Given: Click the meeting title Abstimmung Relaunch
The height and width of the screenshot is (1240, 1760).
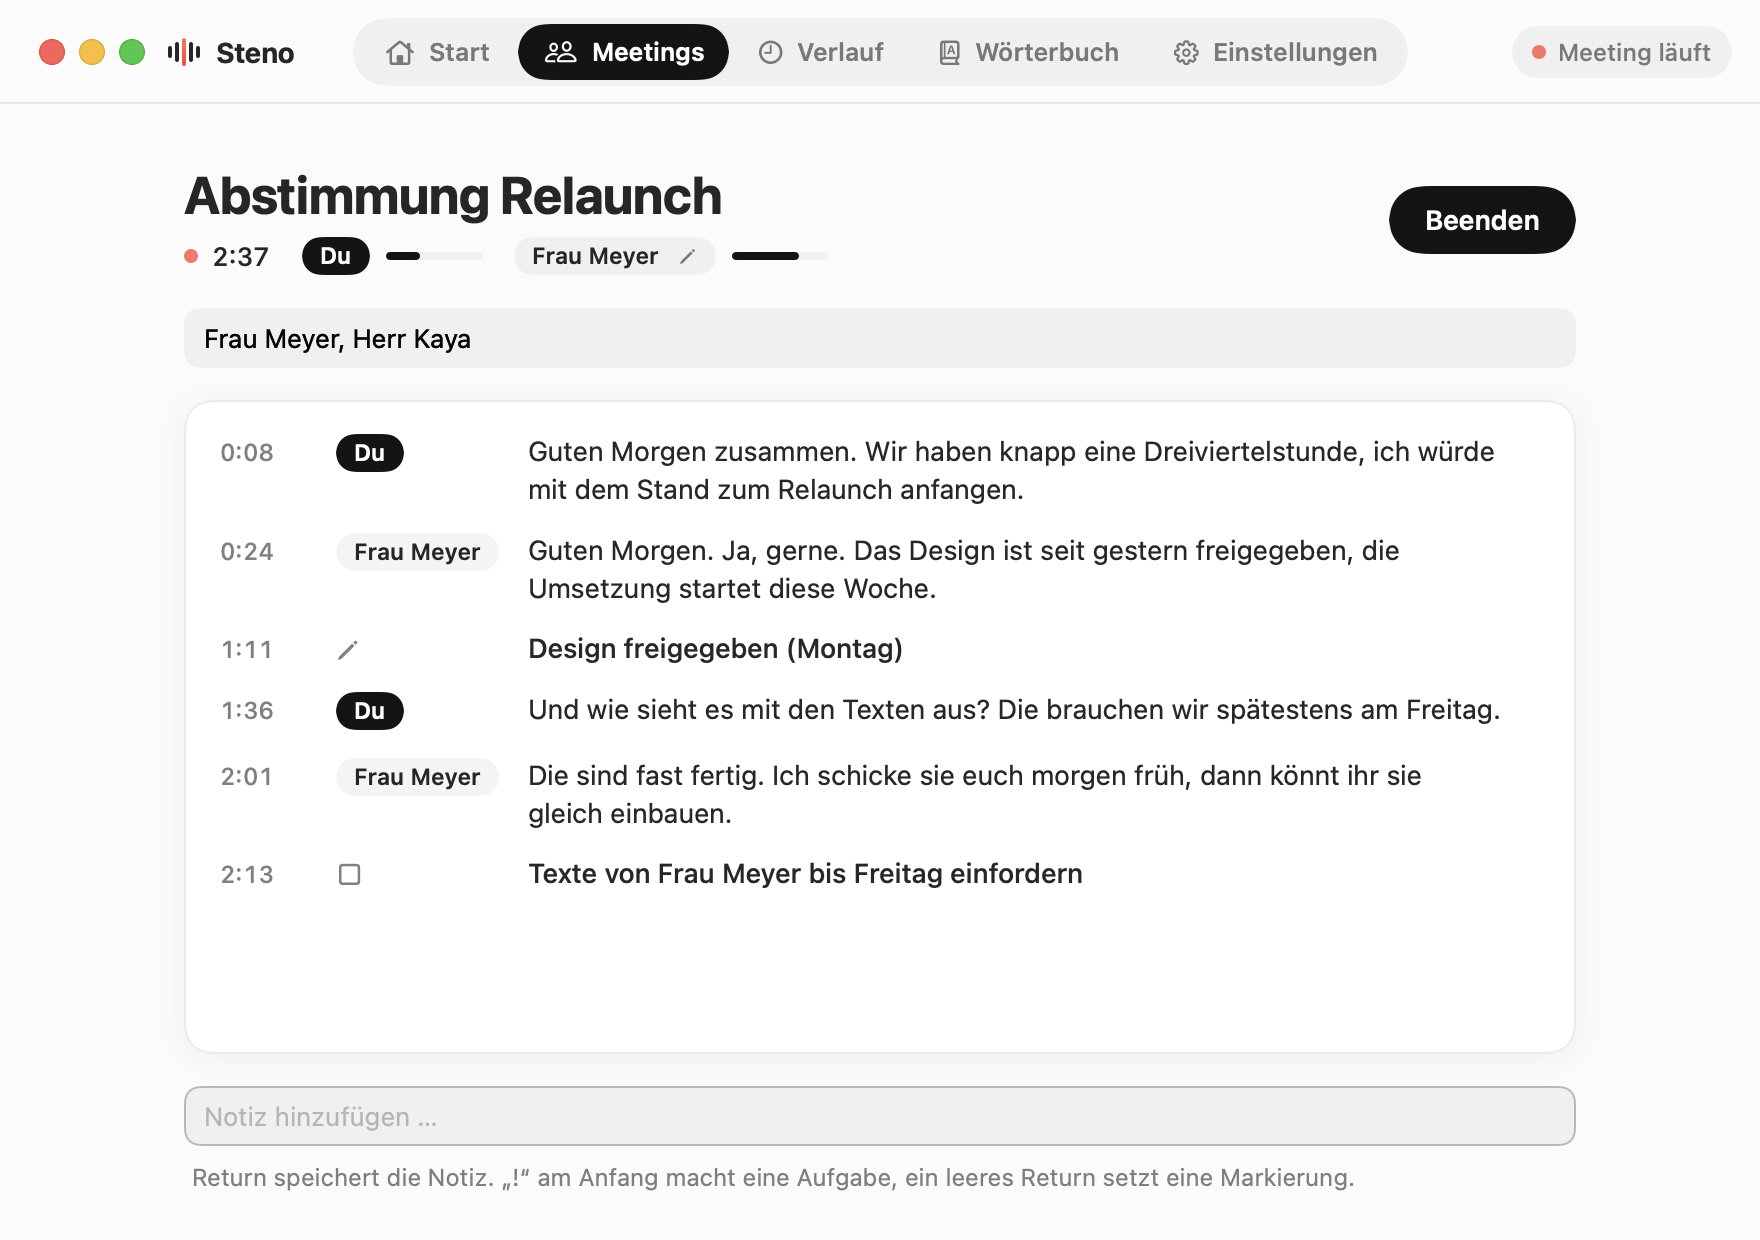Looking at the screenshot, I should tap(453, 196).
